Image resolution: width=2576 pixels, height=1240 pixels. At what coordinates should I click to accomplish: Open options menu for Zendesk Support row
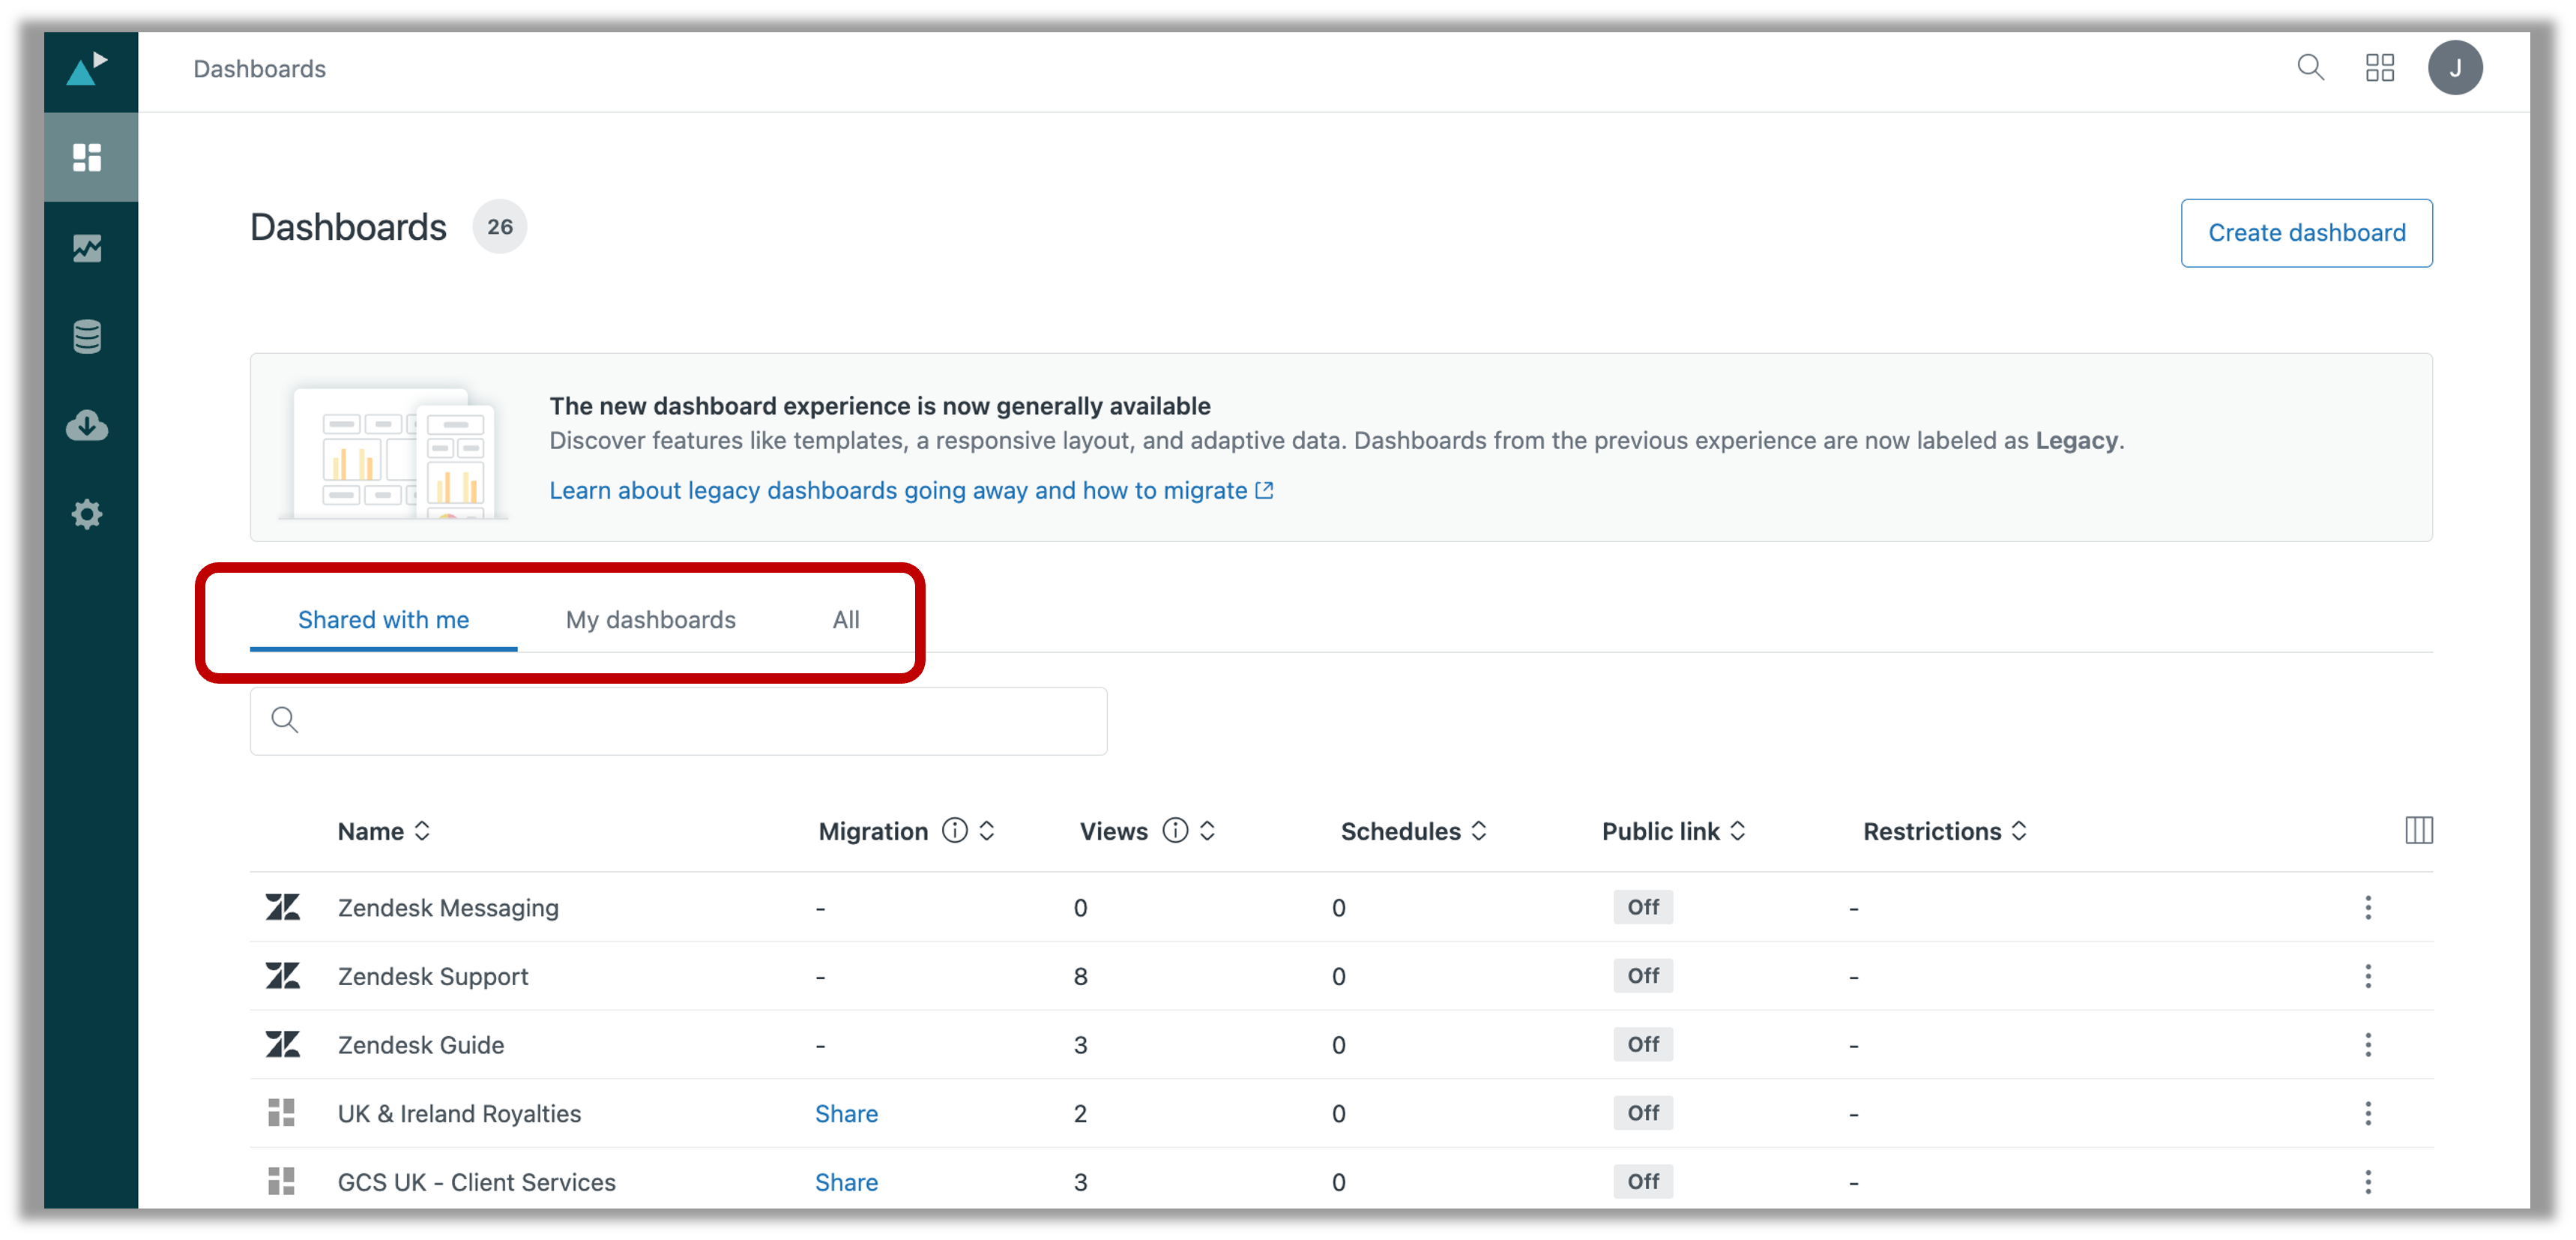pos(2367,976)
